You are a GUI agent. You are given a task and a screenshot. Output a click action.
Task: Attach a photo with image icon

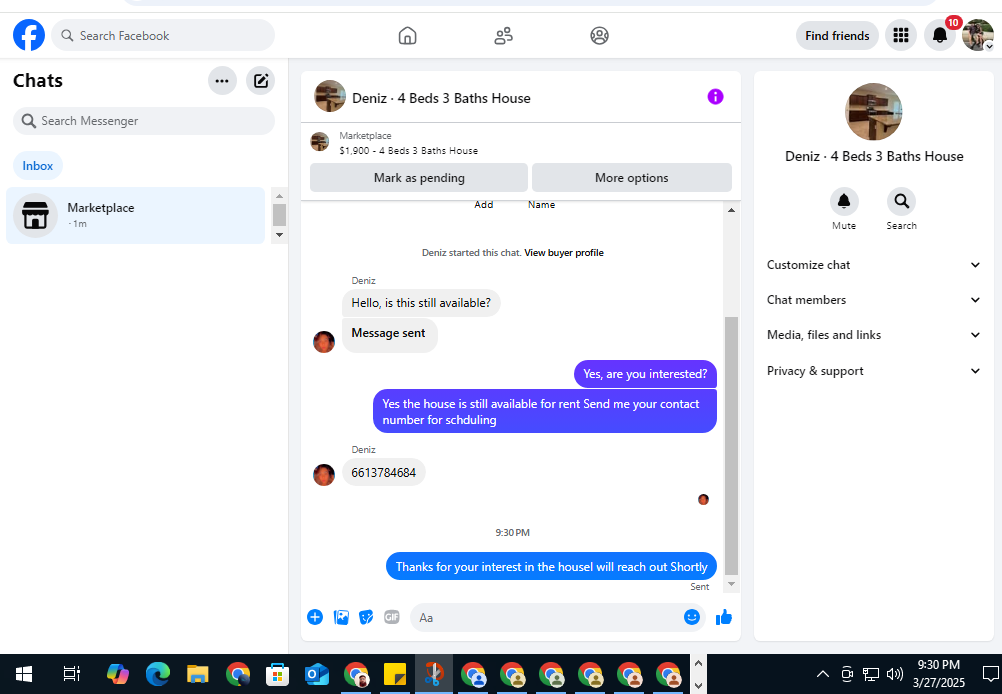[341, 617]
